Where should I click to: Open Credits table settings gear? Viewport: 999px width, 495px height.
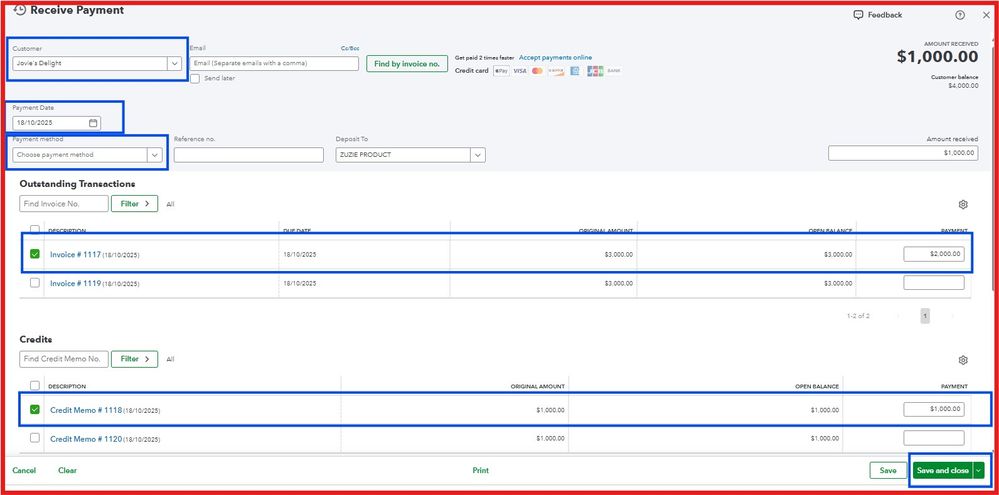(x=963, y=360)
